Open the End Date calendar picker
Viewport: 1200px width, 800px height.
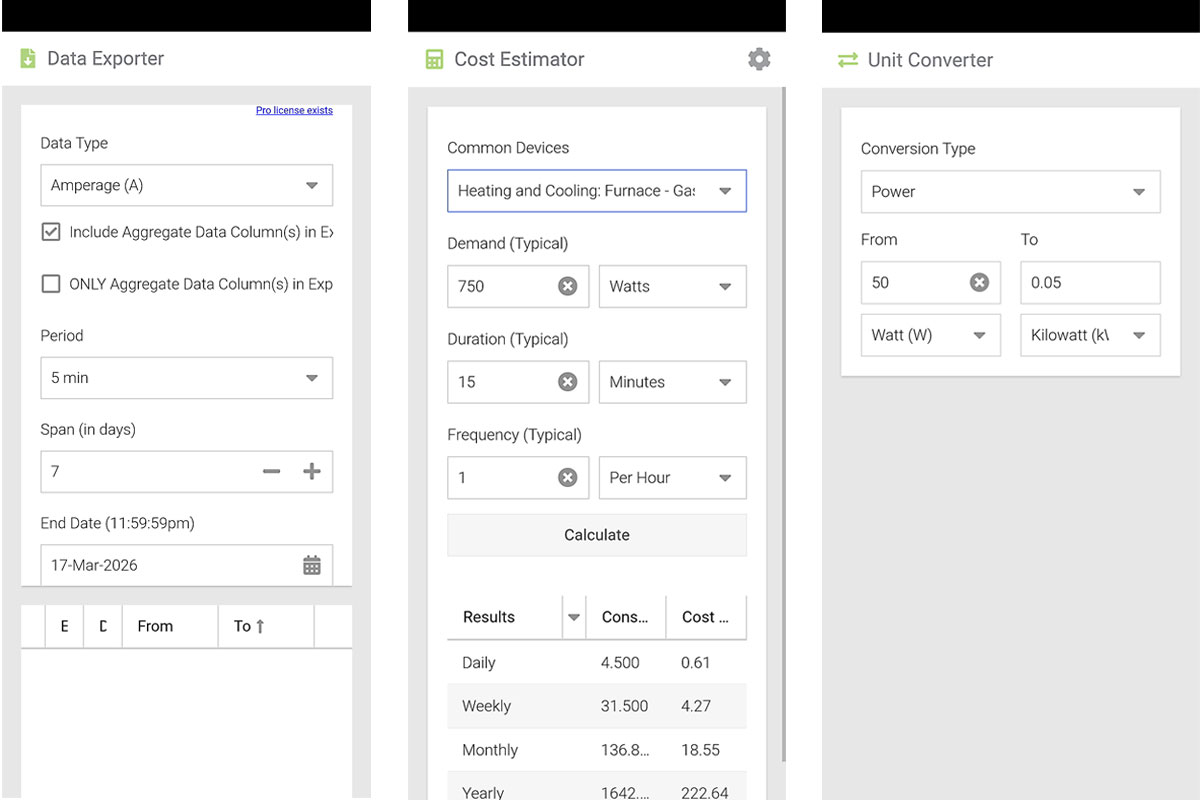(312, 565)
